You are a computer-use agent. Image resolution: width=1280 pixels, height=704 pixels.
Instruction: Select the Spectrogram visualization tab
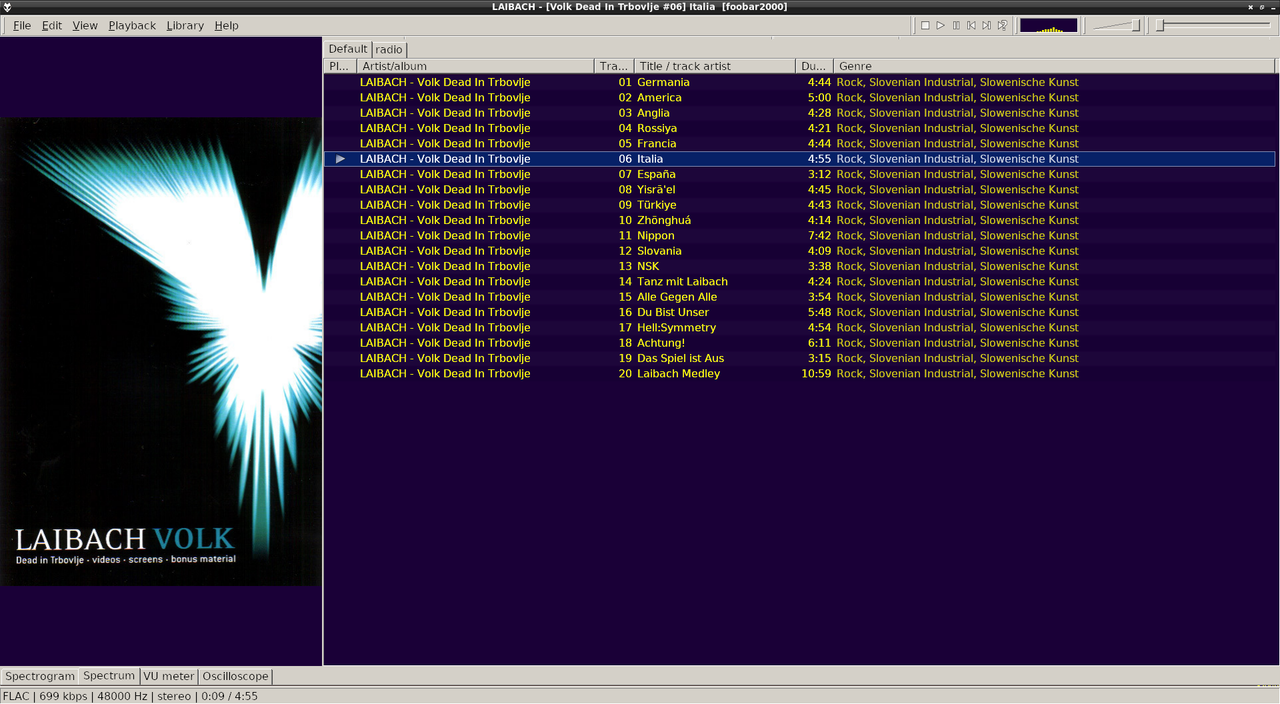40,676
